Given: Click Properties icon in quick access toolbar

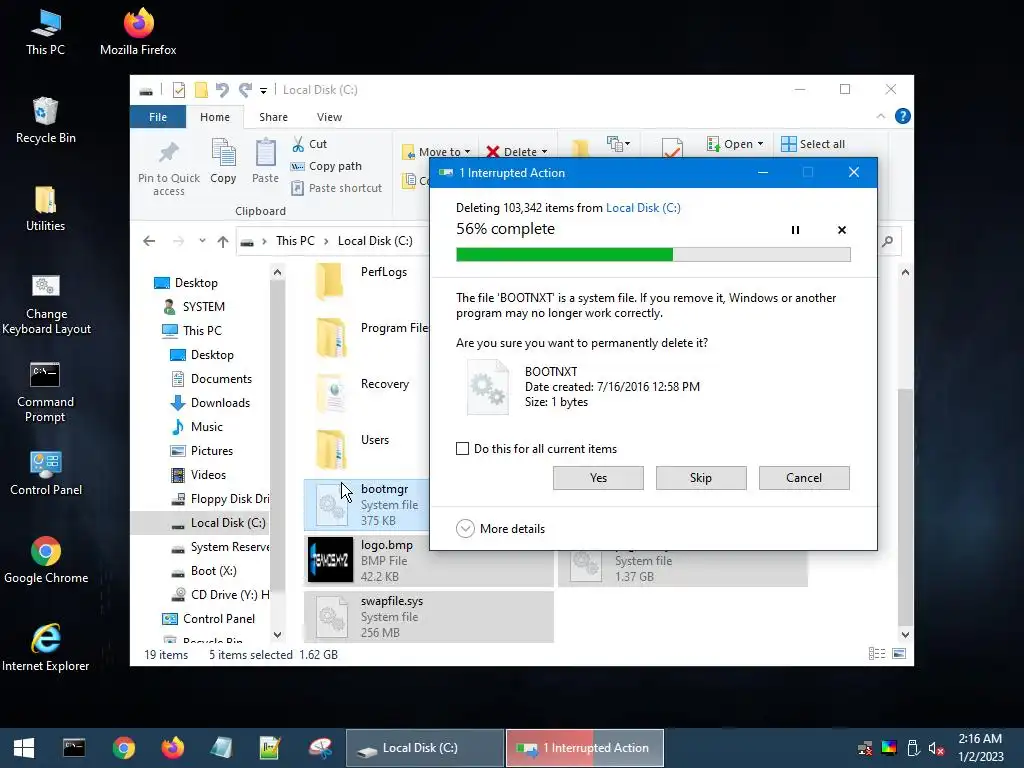Looking at the screenshot, I should [178, 89].
